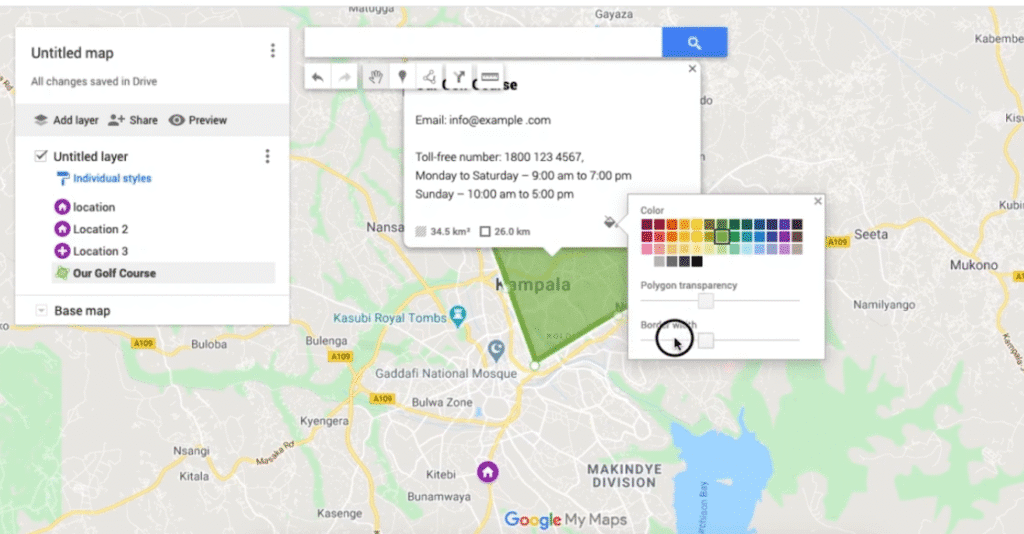Click the Polygon transparency slider handle
This screenshot has width=1024, height=534.
point(706,300)
